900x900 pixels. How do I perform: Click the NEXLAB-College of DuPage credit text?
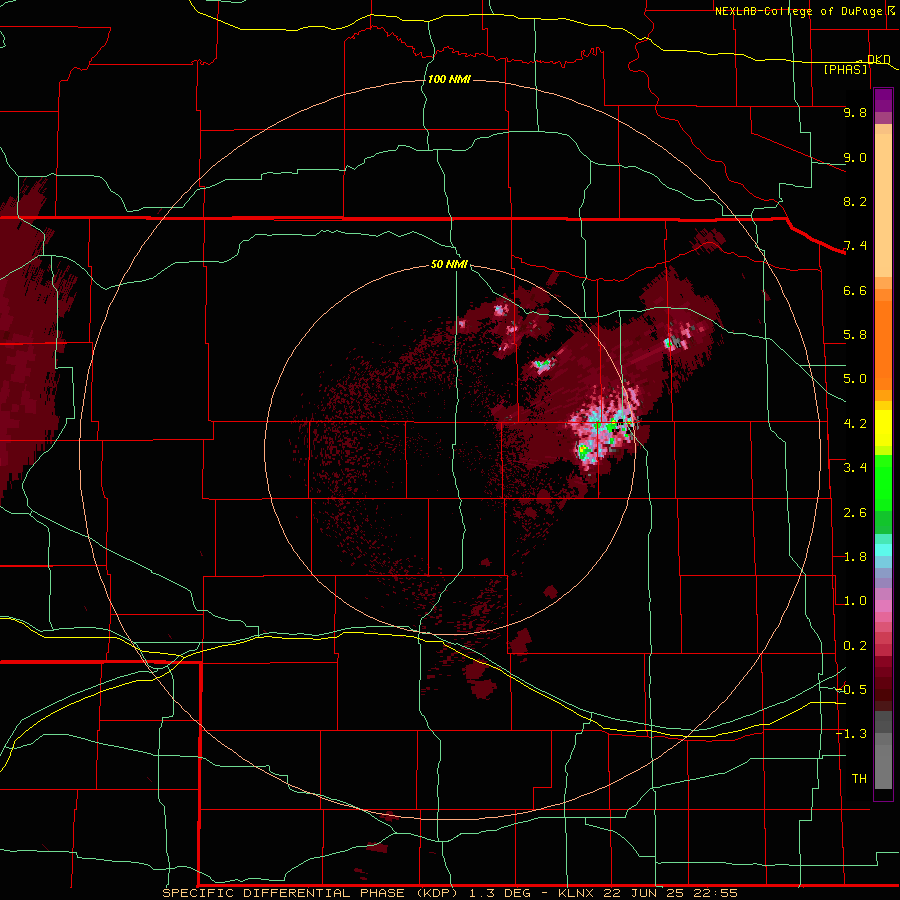click(x=799, y=11)
